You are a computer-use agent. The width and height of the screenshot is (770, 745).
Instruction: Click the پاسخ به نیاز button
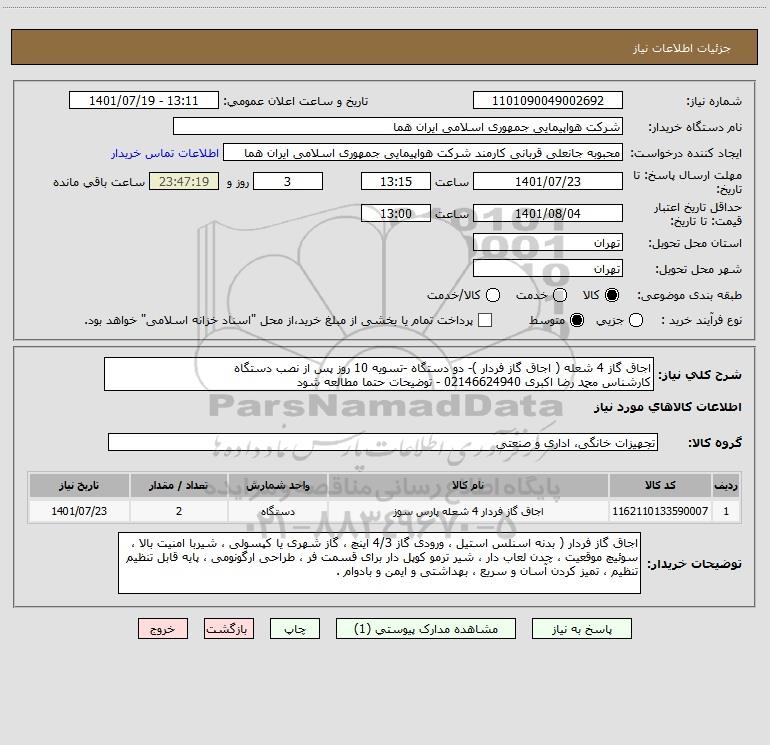[x=582, y=629]
